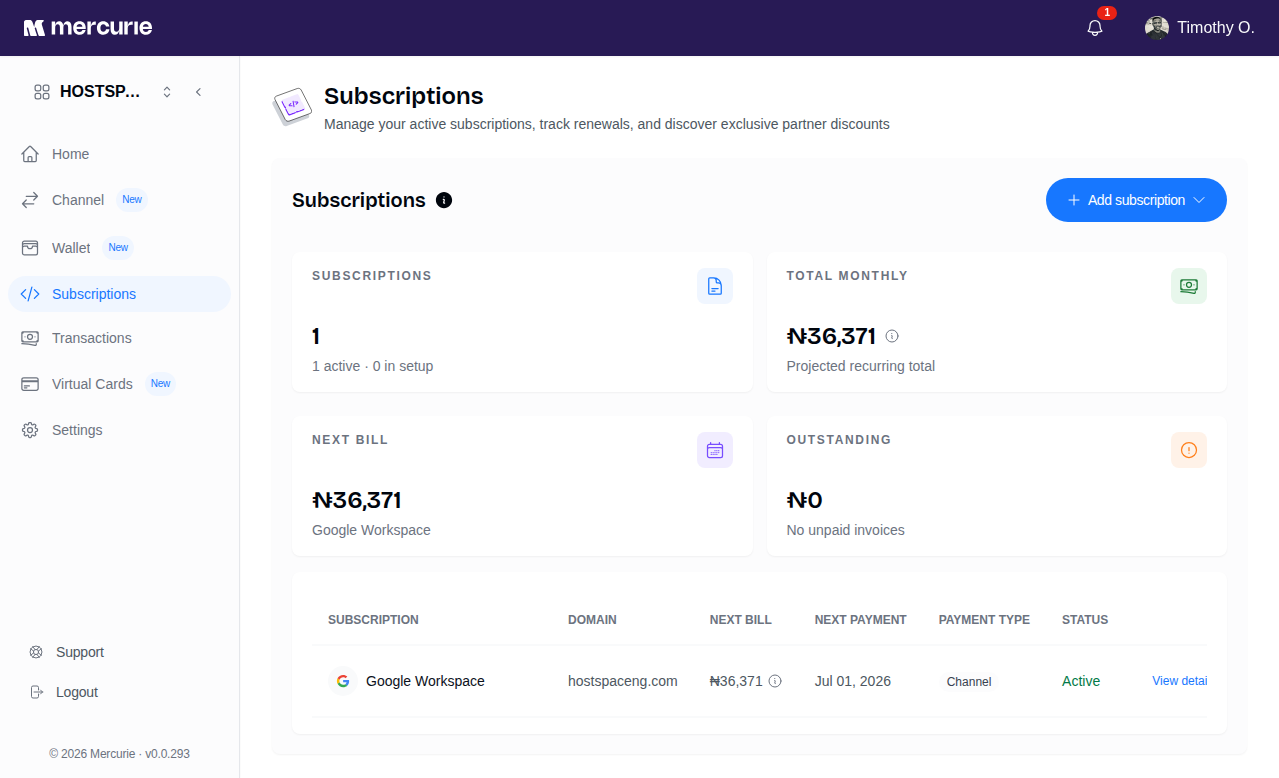Click the HOSTSP workspace grid icon
The image size is (1279, 778).
pos(42,92)
